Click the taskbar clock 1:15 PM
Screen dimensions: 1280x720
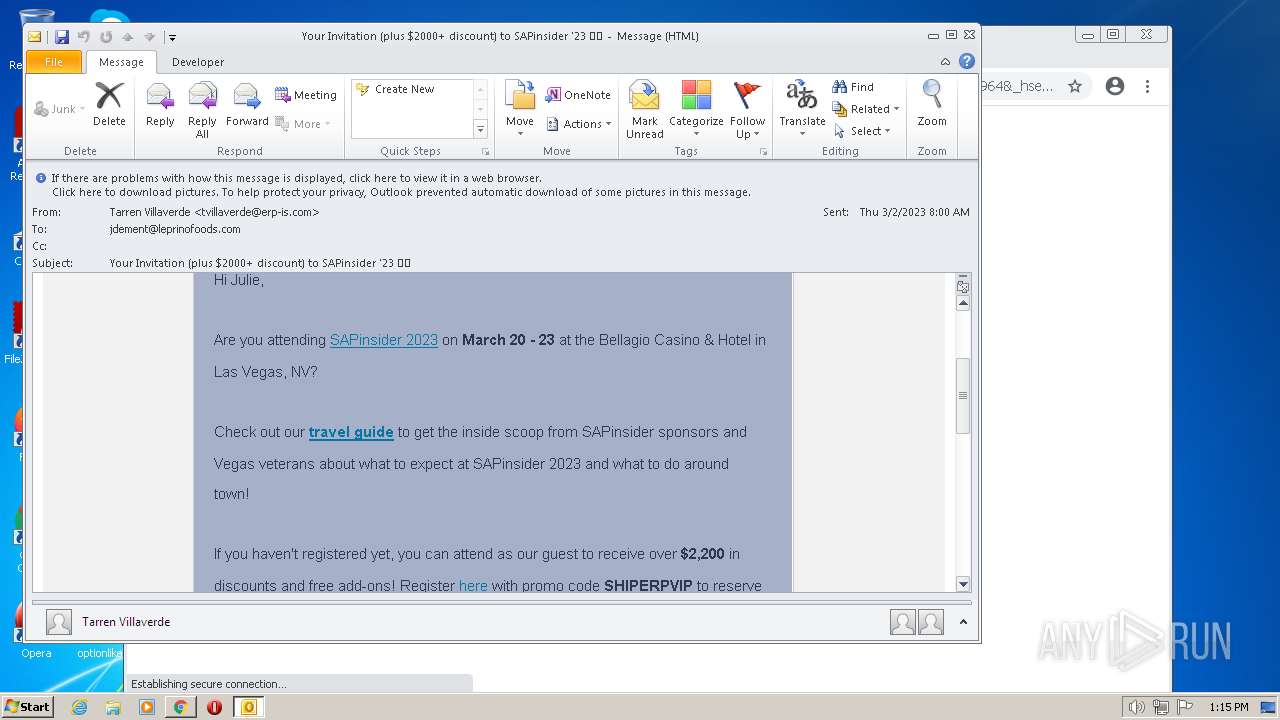pyautogui.click(x=1228, y=707)
